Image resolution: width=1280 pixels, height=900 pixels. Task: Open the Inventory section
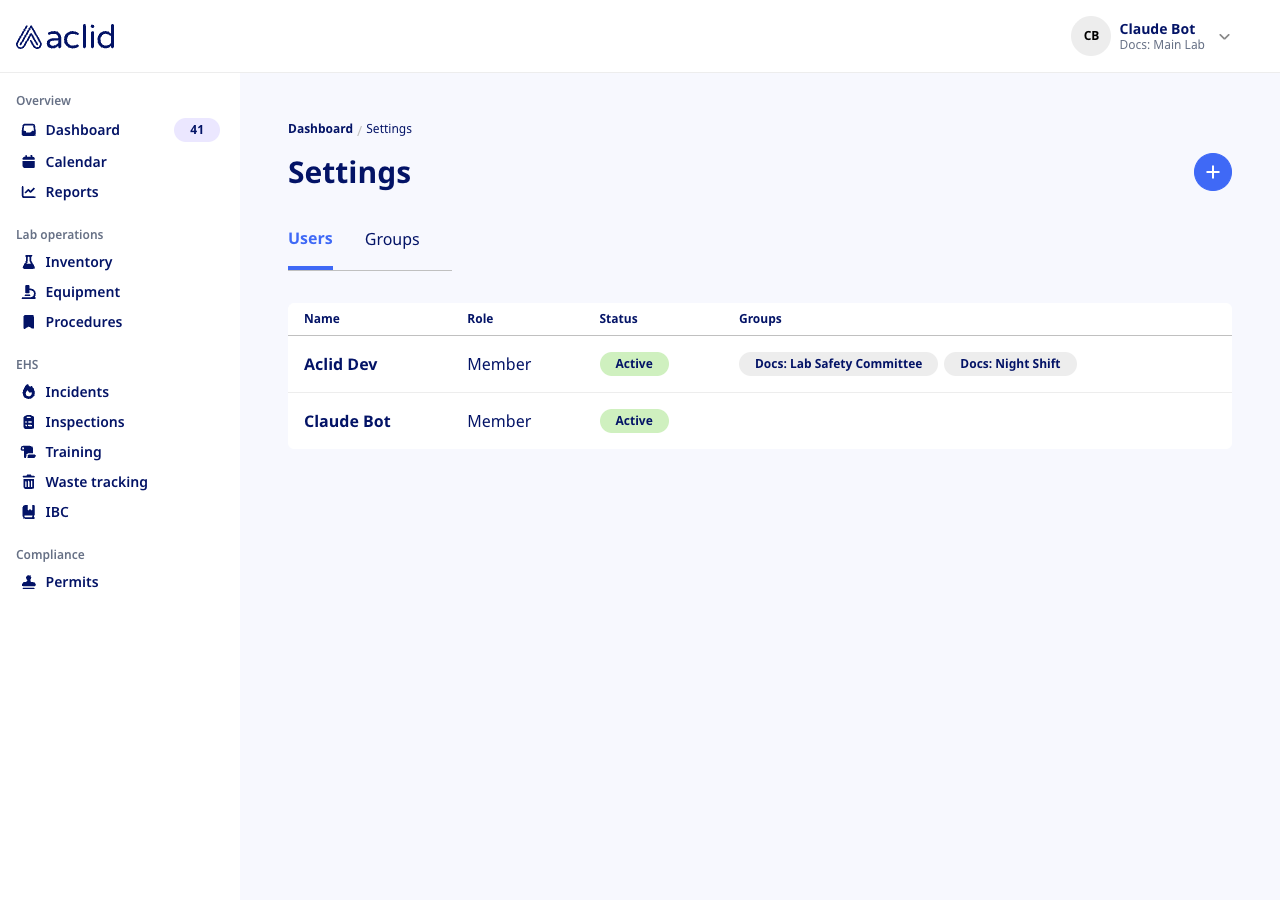point(79,262)
